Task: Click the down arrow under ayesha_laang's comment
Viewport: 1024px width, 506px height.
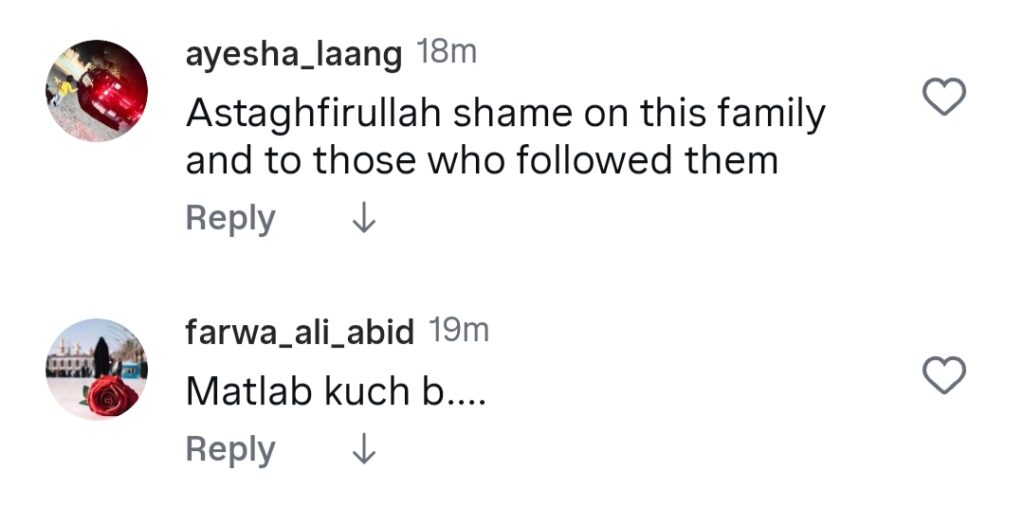Action: click(364, 218)
